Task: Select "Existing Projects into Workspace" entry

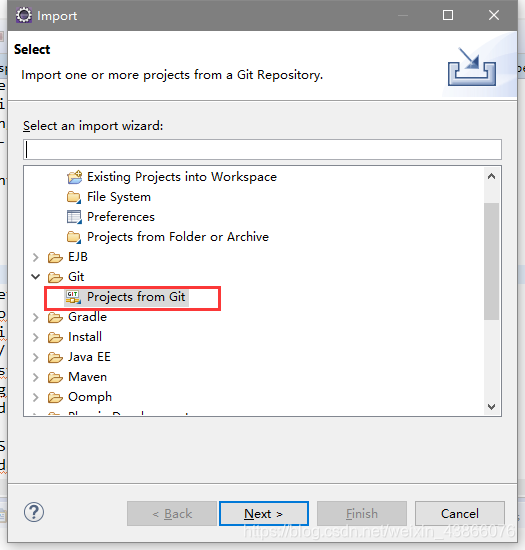Action: click(182, 177)
